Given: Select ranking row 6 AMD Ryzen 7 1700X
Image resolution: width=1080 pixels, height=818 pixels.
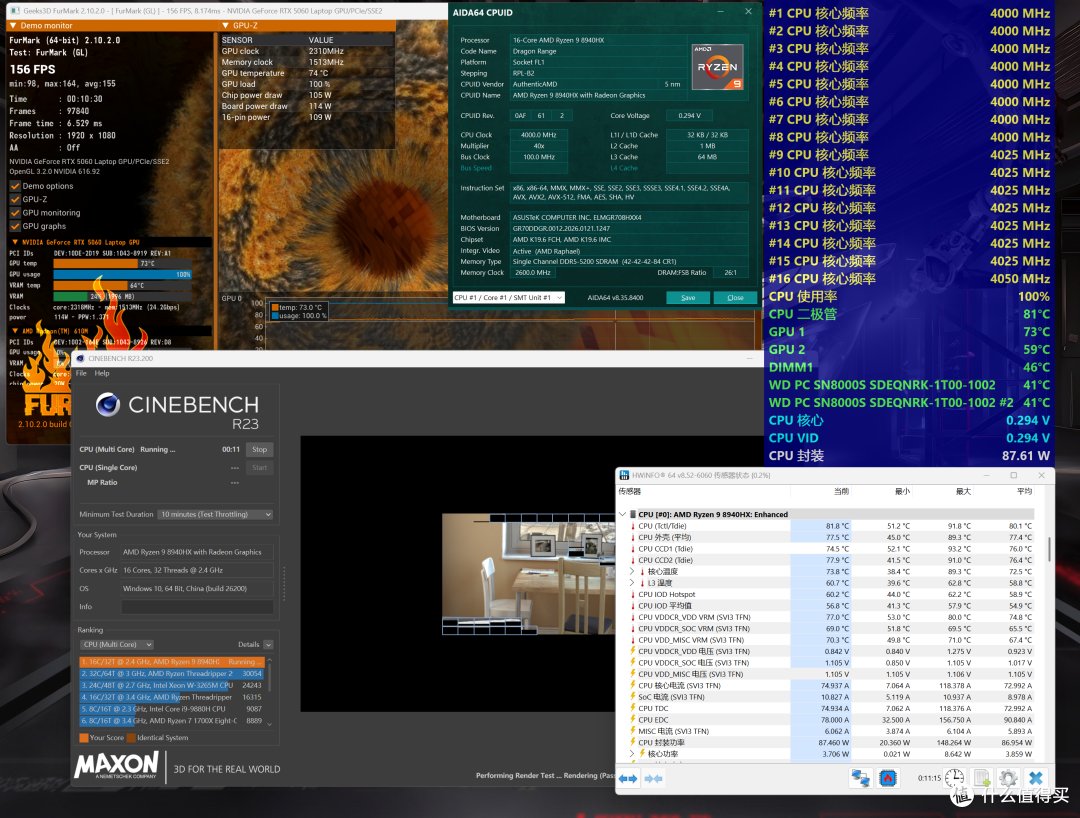Looking at the screenshot, I should [x=172, y=721].
